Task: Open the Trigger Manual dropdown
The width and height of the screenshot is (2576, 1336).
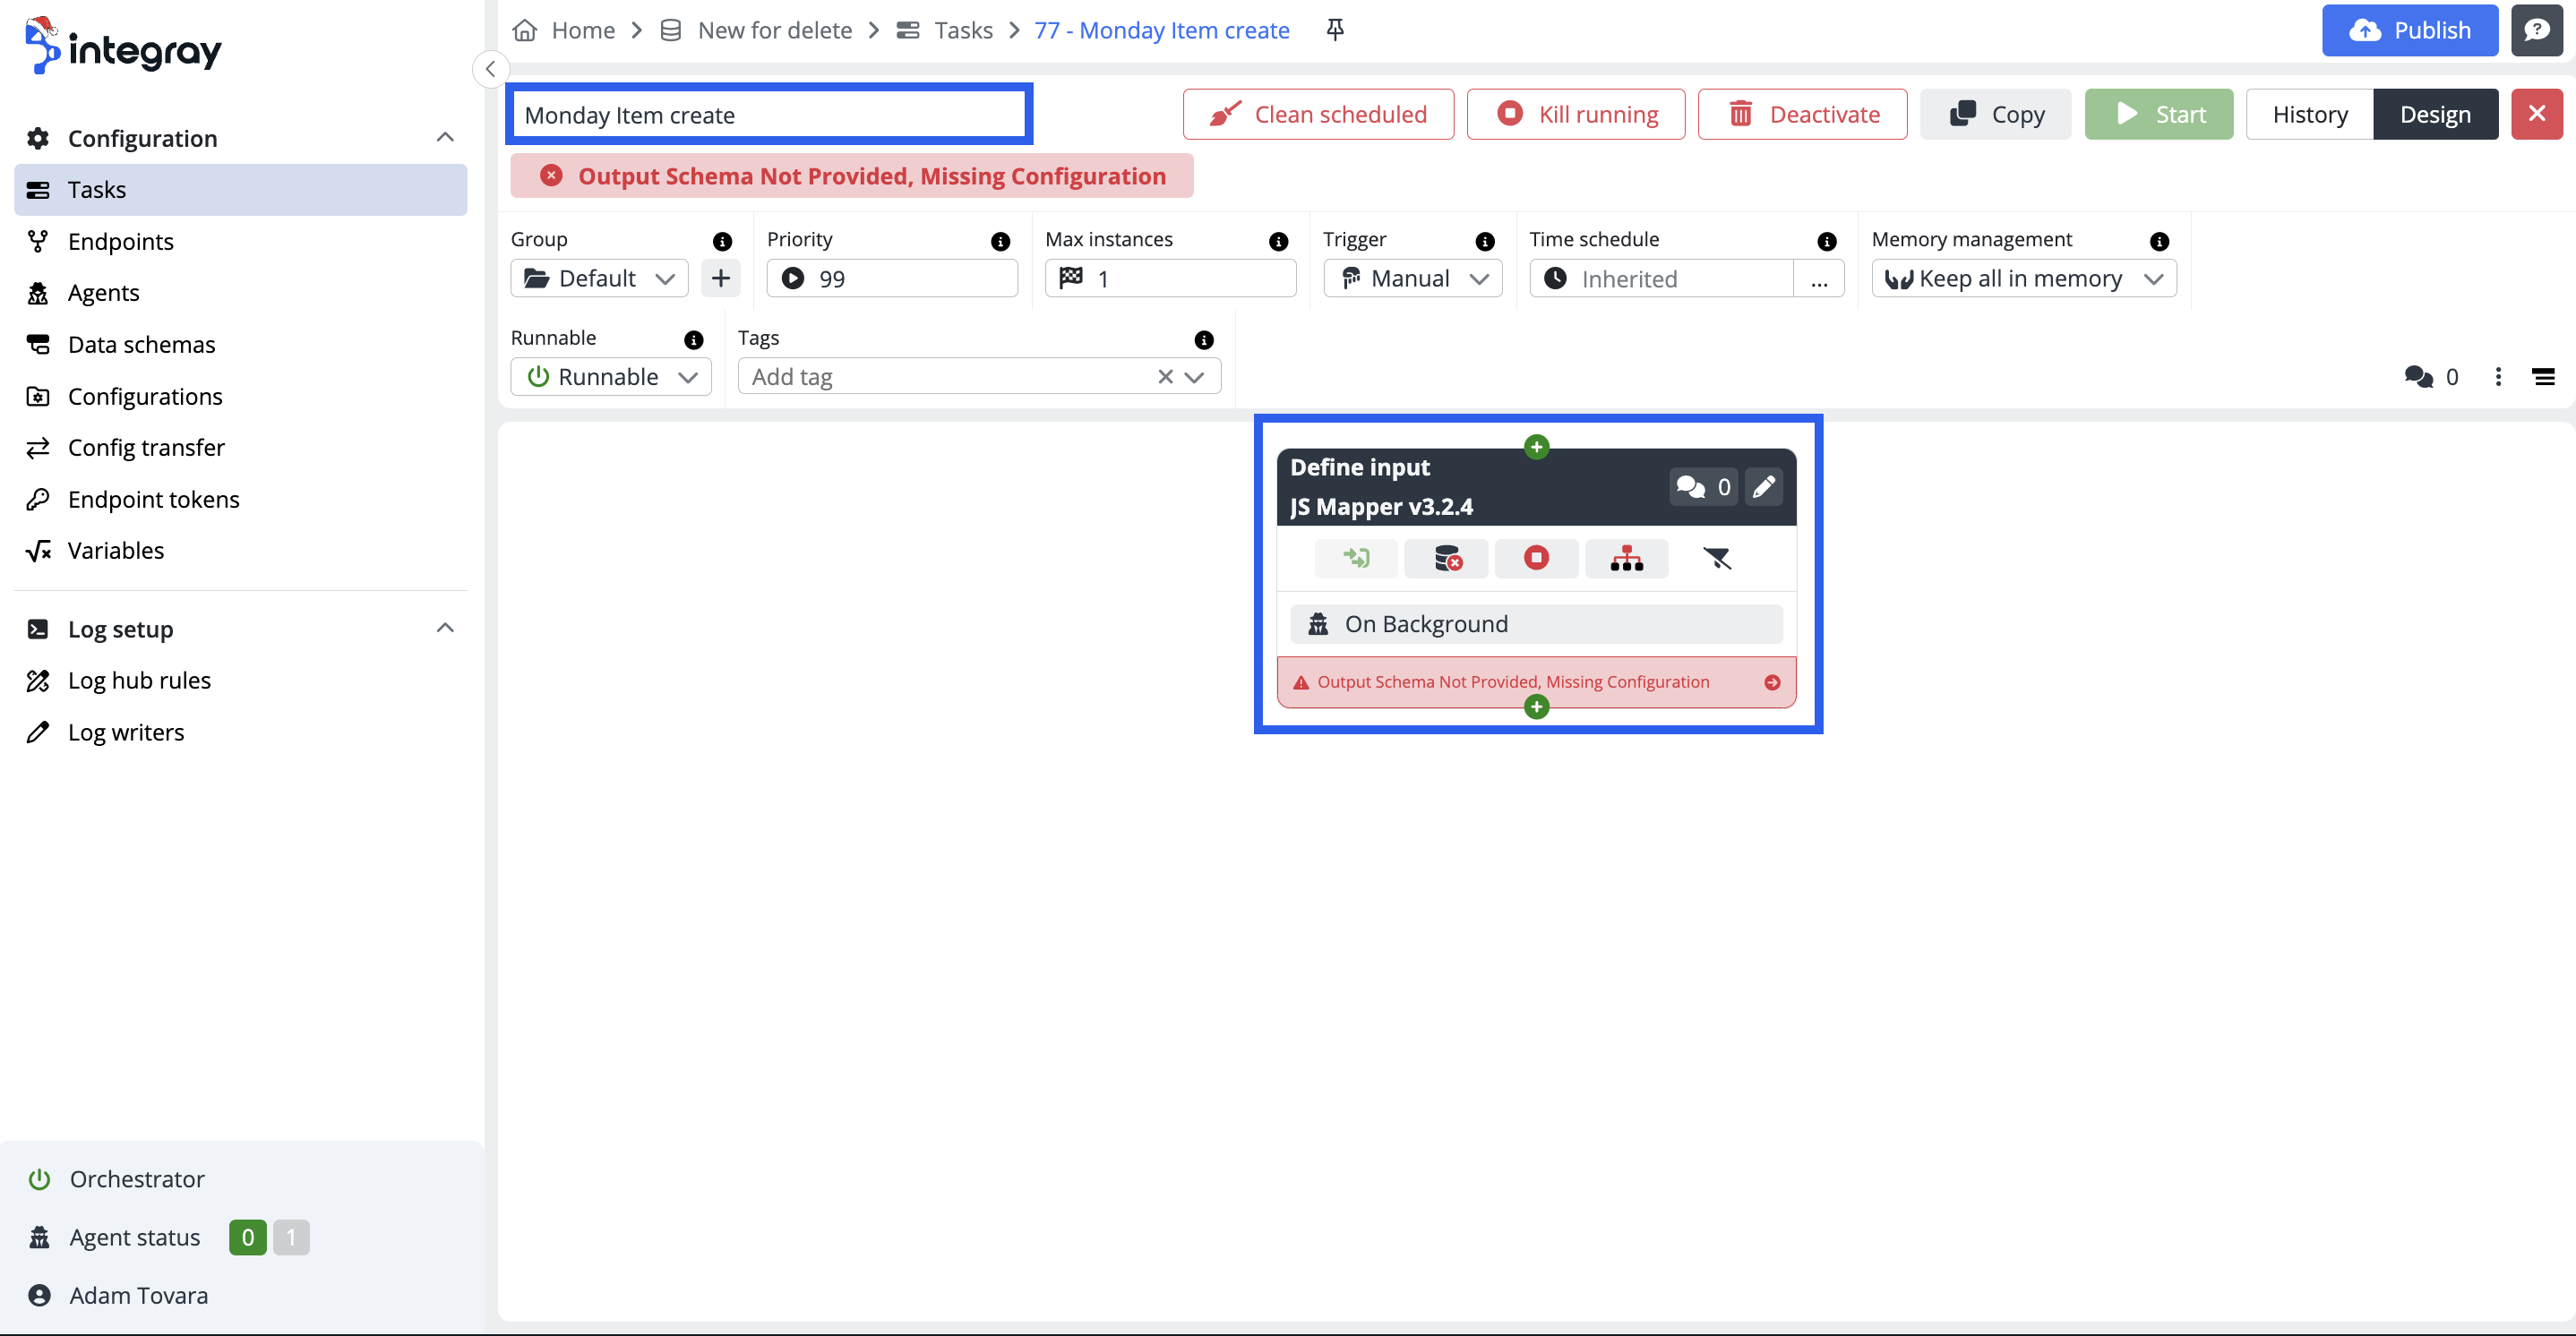Action: coord(1413,279)
